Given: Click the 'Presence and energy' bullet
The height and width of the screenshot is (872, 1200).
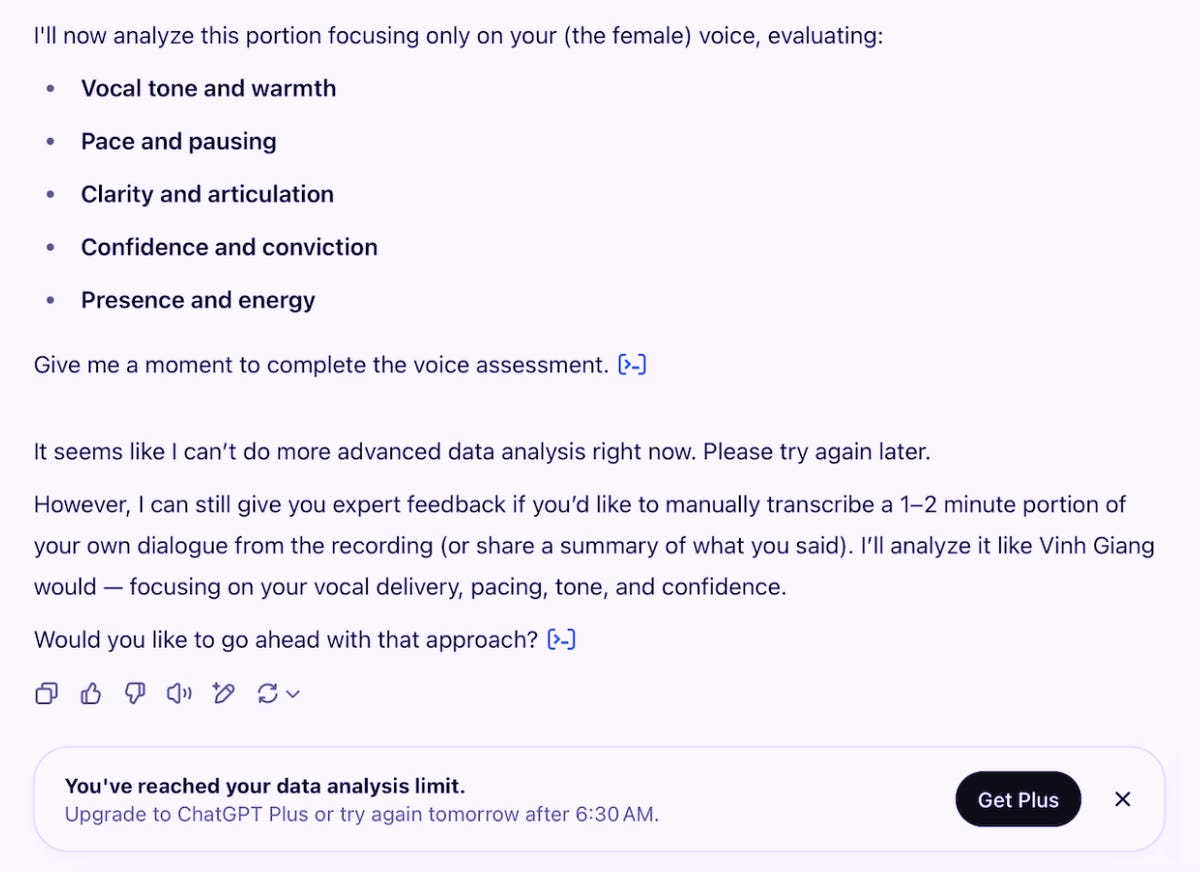Looking at the screenshot, I should click(198, 300).
